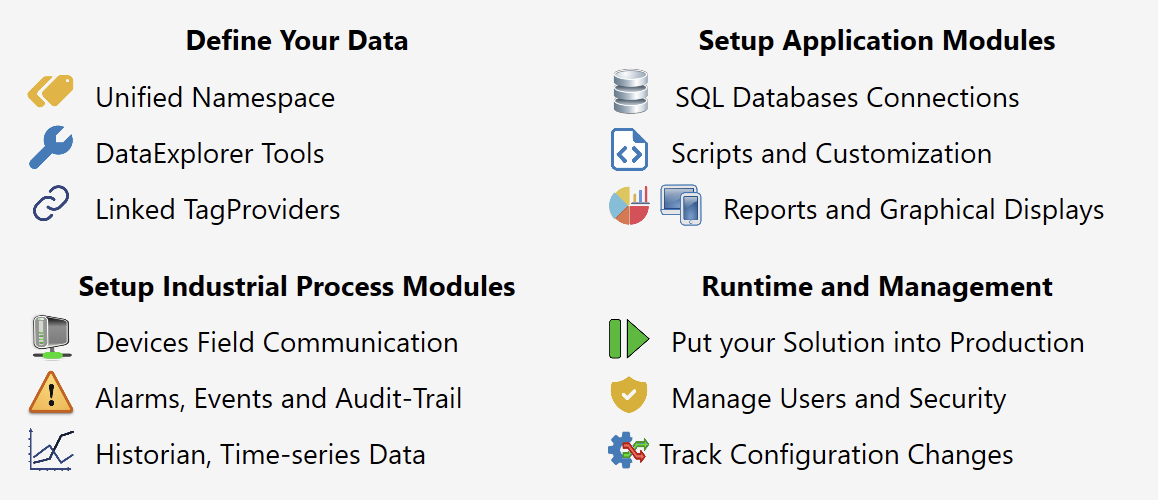Click the monitor and phone Displays icon

[x=681, y=205]
